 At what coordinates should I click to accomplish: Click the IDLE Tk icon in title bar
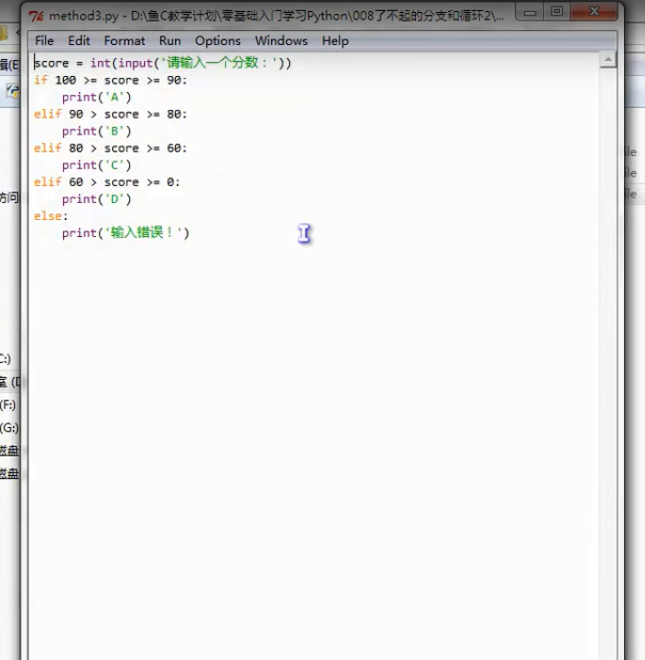point(36,16)
